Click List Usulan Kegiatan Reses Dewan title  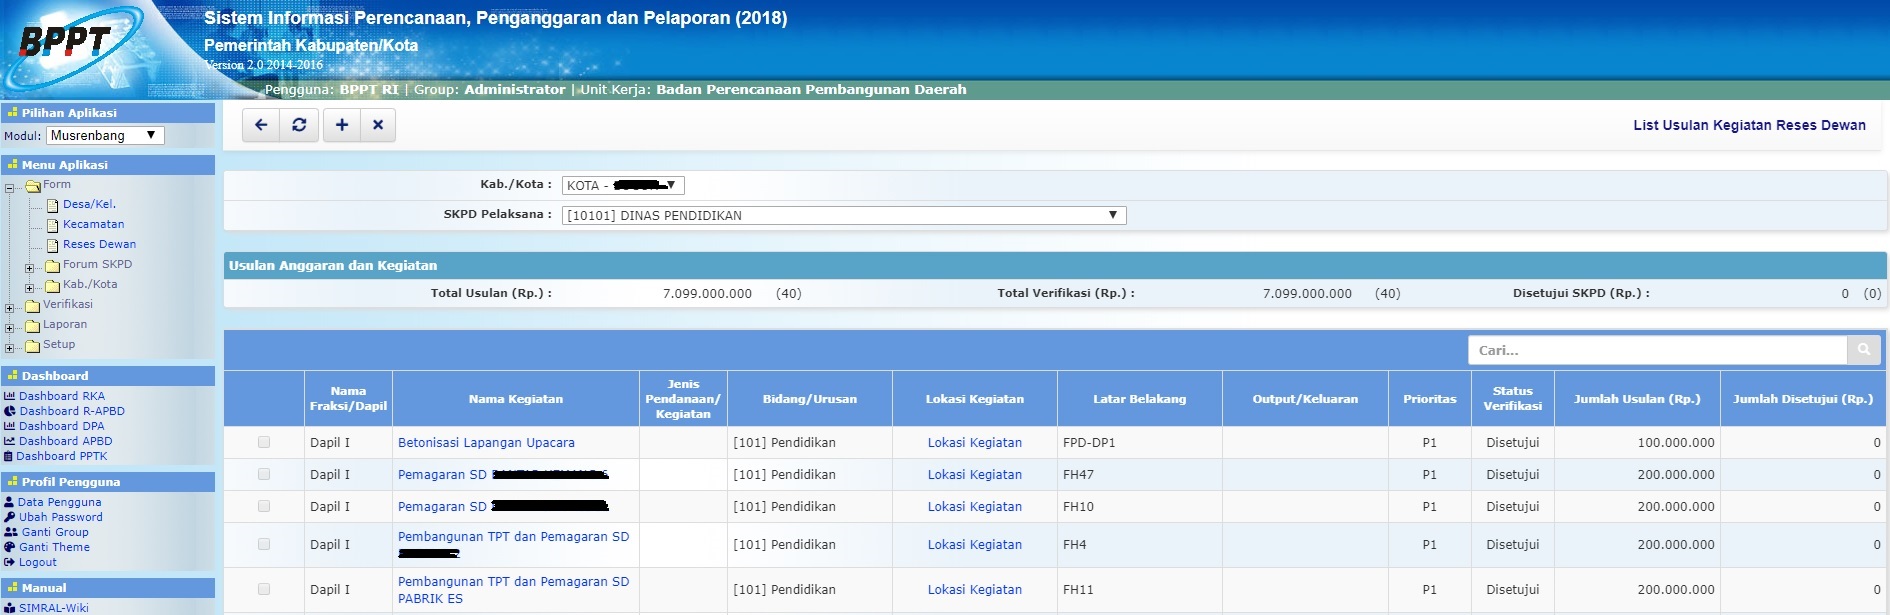[x=1749, y=125]
